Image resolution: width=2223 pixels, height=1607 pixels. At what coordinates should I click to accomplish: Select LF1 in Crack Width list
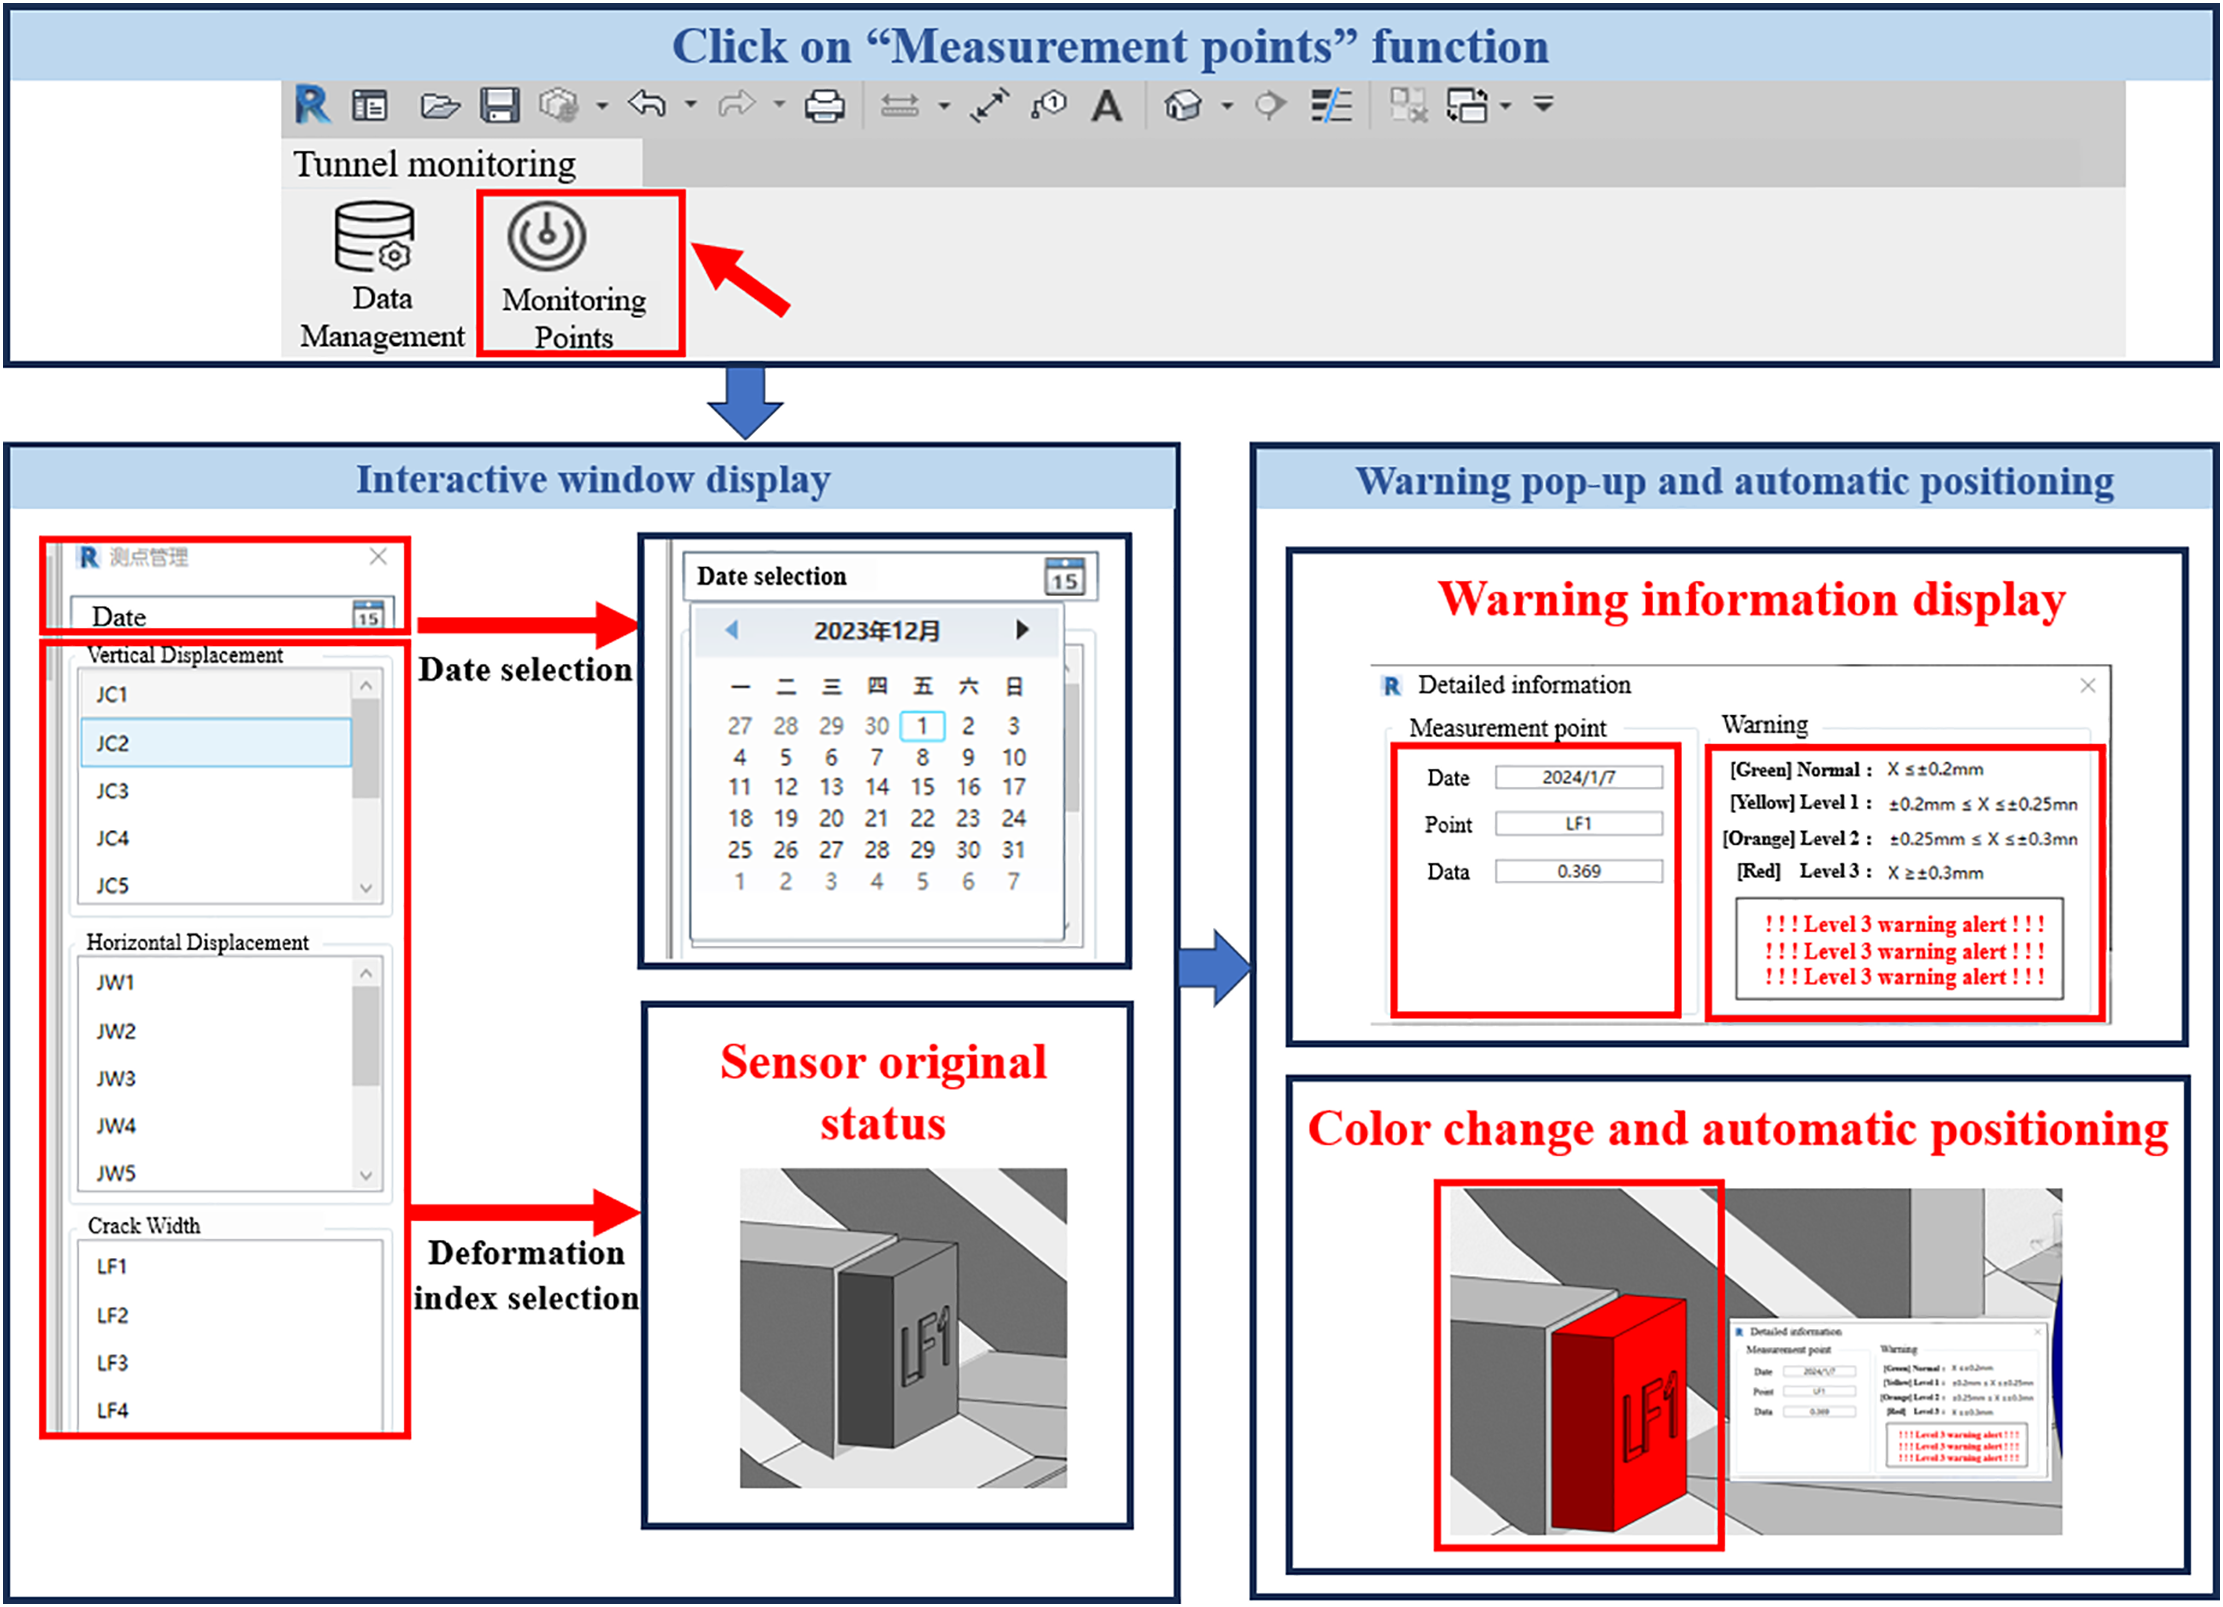click(112, 1267)
